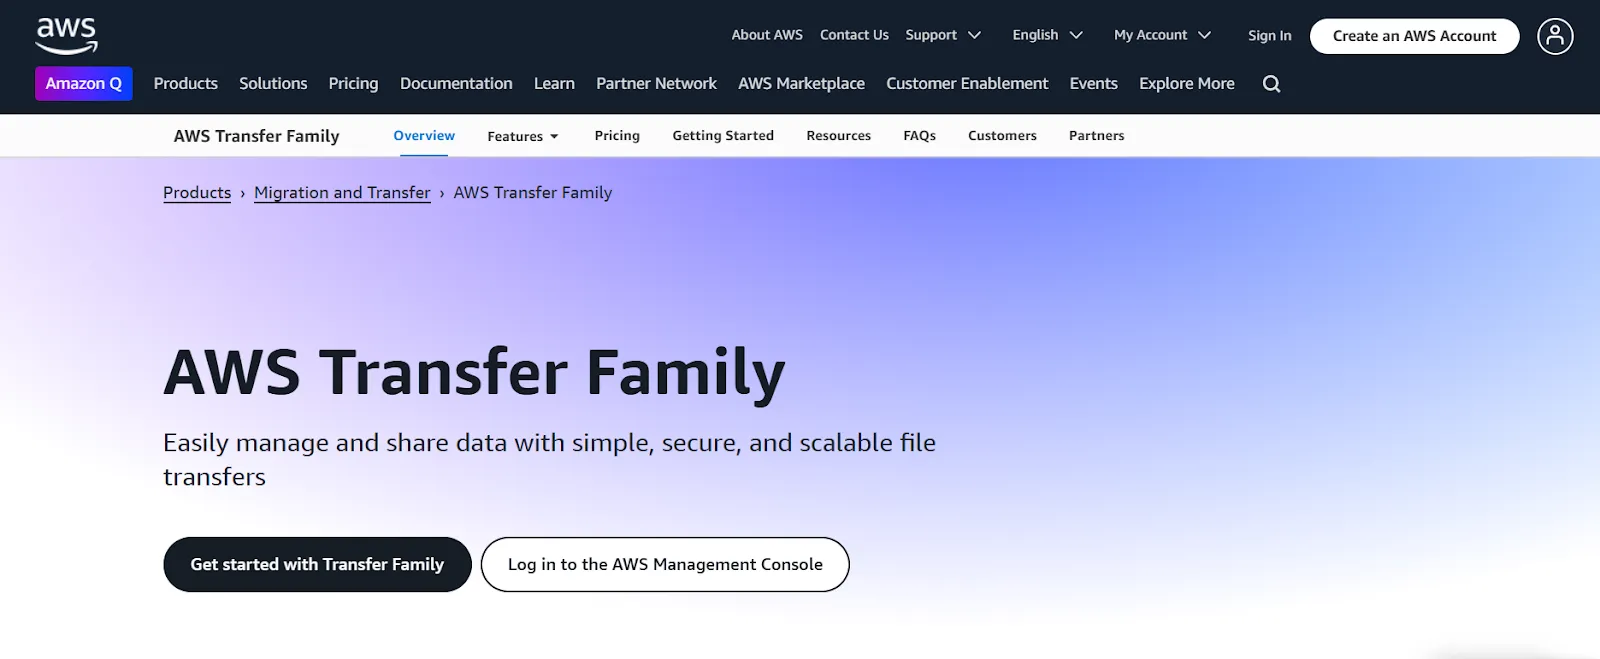Image resolution: width=1600 pixels, height=659 pixels.
Task: Switch to the Getting Started tab
Action: click(723, 136)
